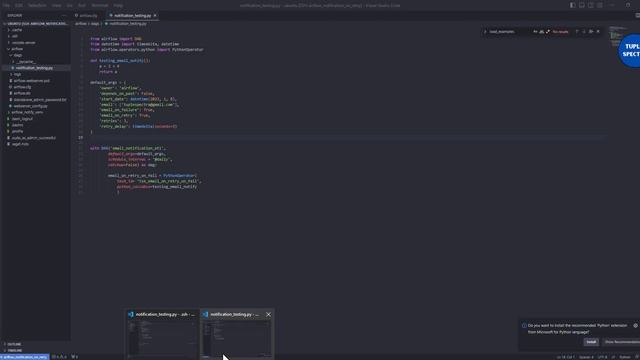Select second notification_testing.py taskbar window thumbnail
640x360 pixels.
(x=237, y=333)
